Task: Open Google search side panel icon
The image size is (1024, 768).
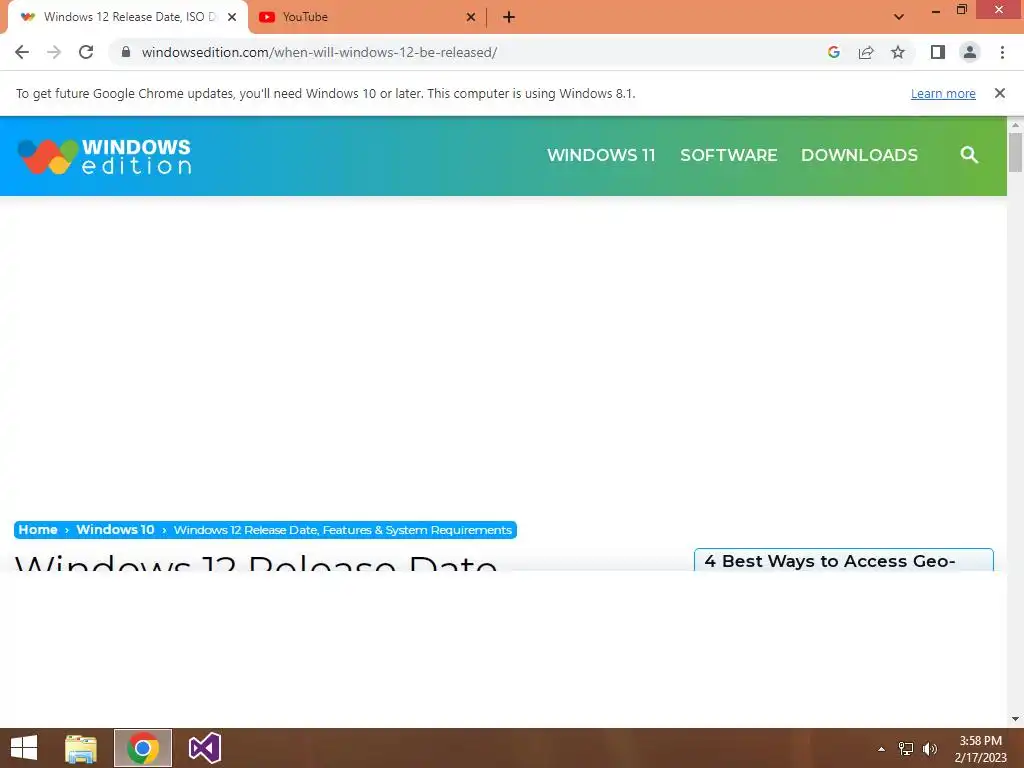Action: tap(833, 52)
